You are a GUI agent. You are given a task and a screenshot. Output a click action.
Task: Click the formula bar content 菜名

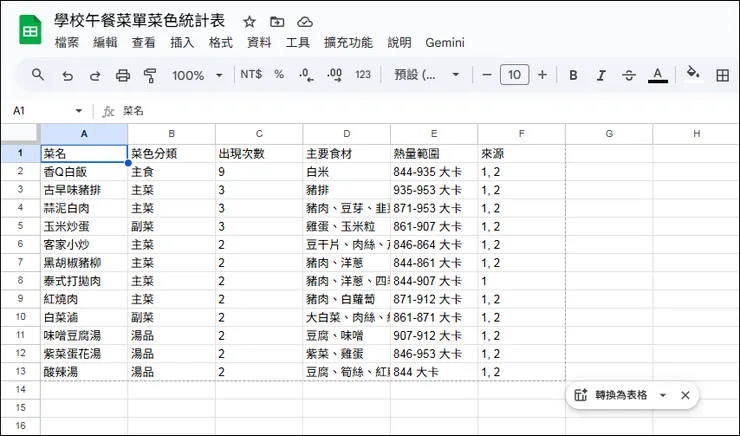(x=134, y=111)
